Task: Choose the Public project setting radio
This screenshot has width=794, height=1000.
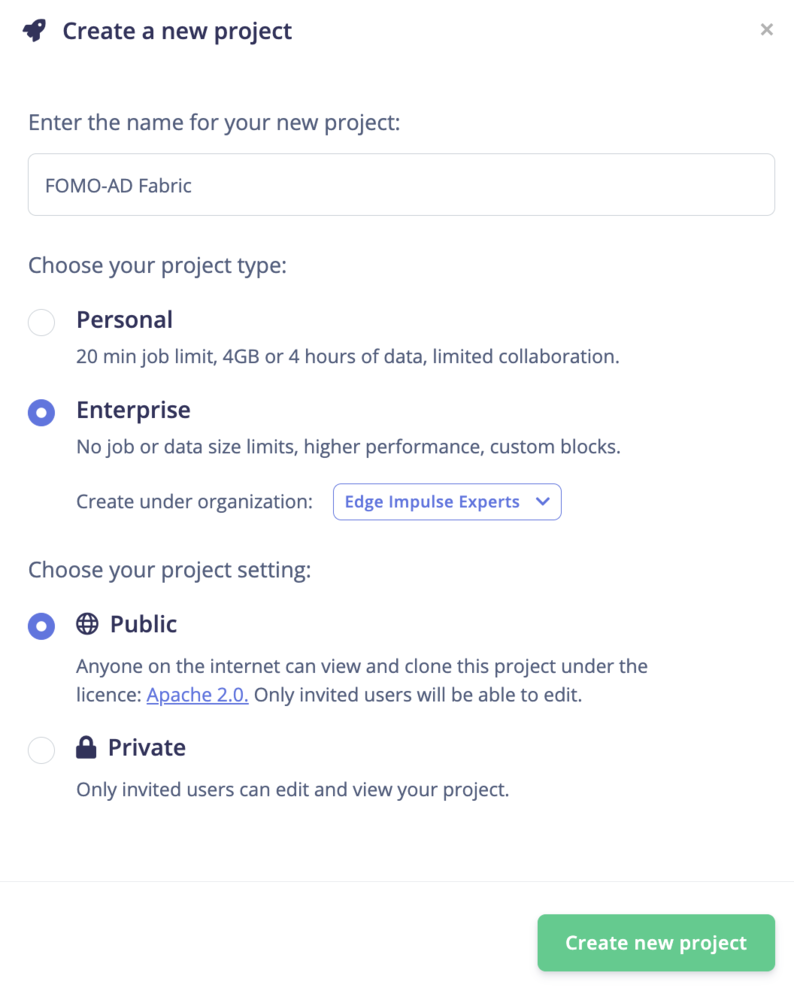Action: (41, 626)
